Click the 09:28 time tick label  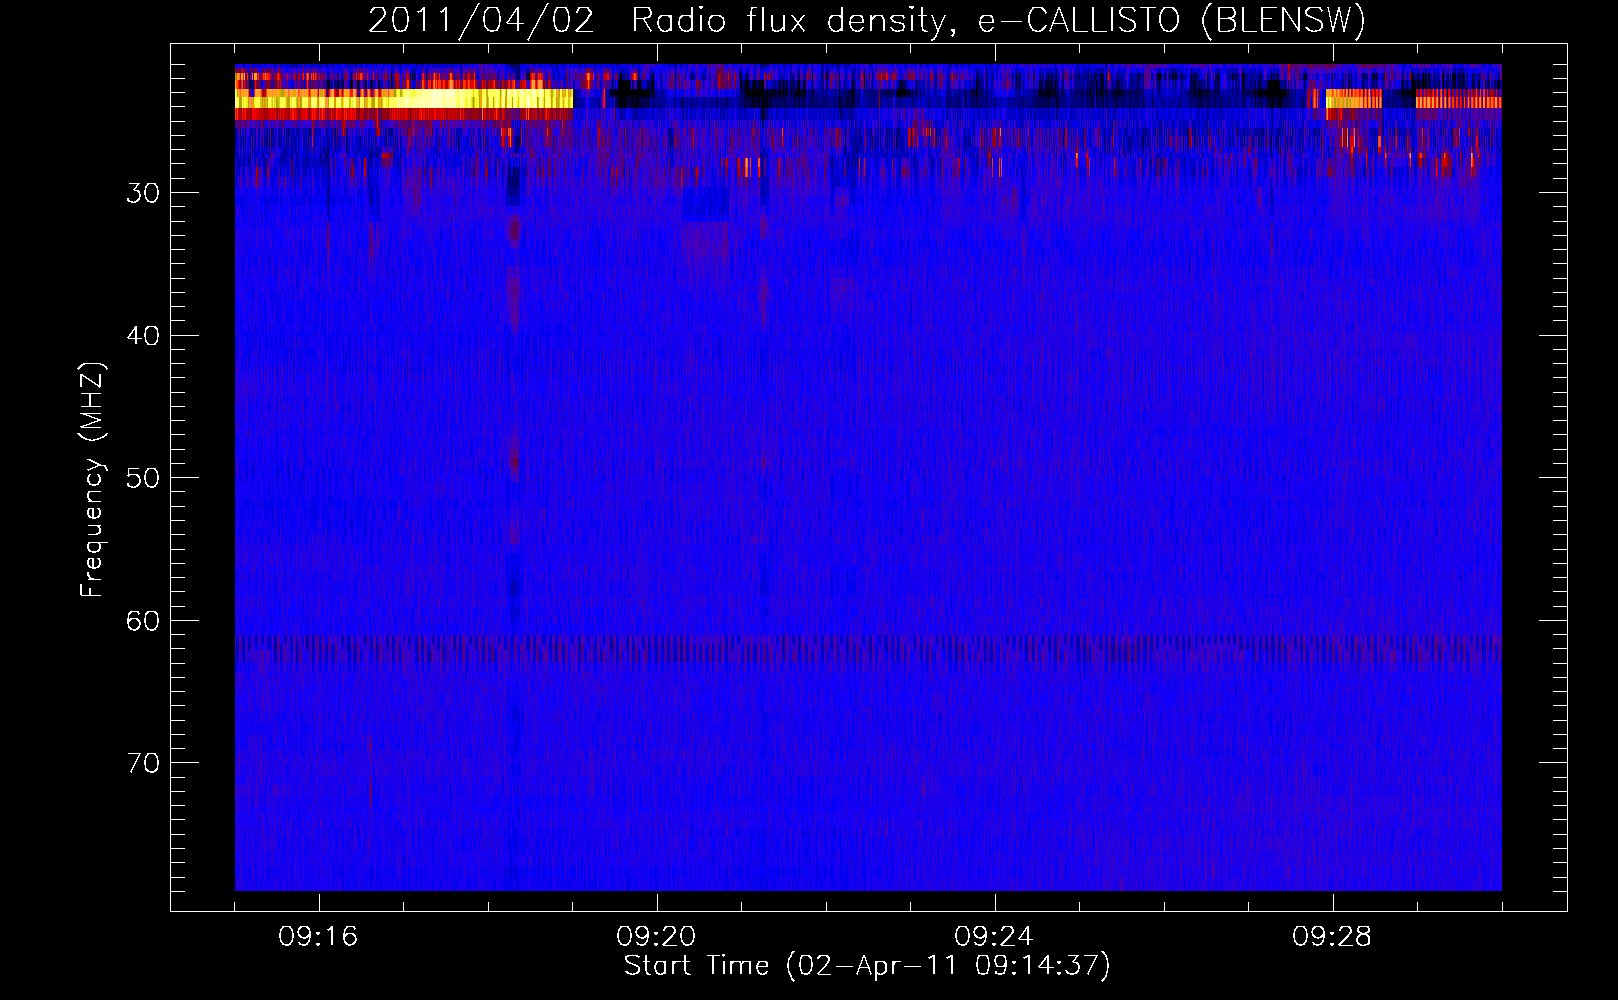[x=1332, y=937]
